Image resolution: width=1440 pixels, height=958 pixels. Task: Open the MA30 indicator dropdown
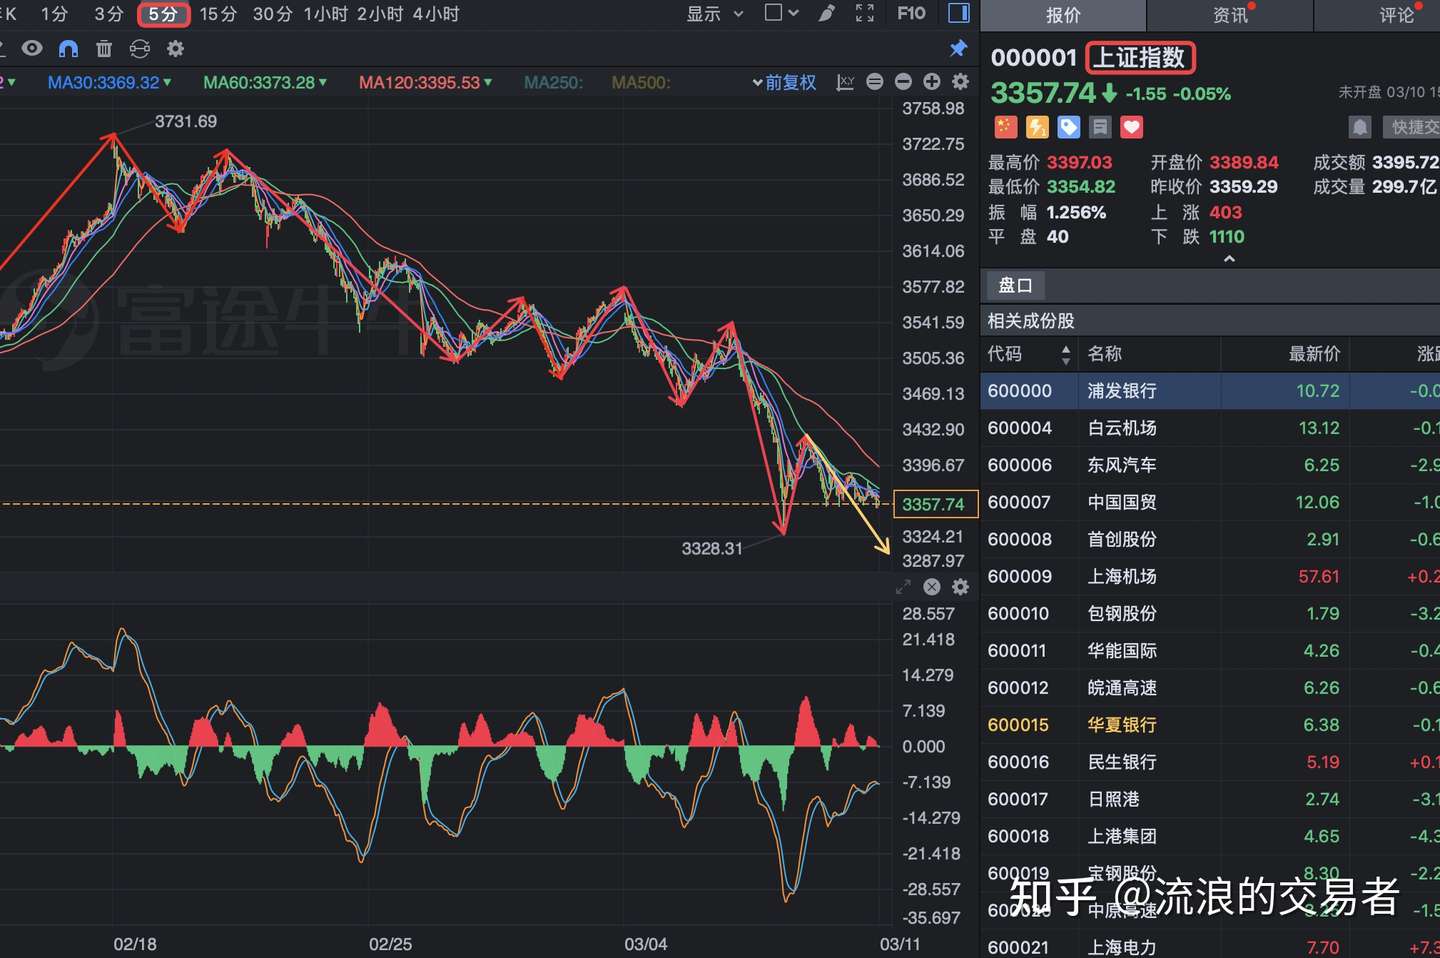point(109,82)
